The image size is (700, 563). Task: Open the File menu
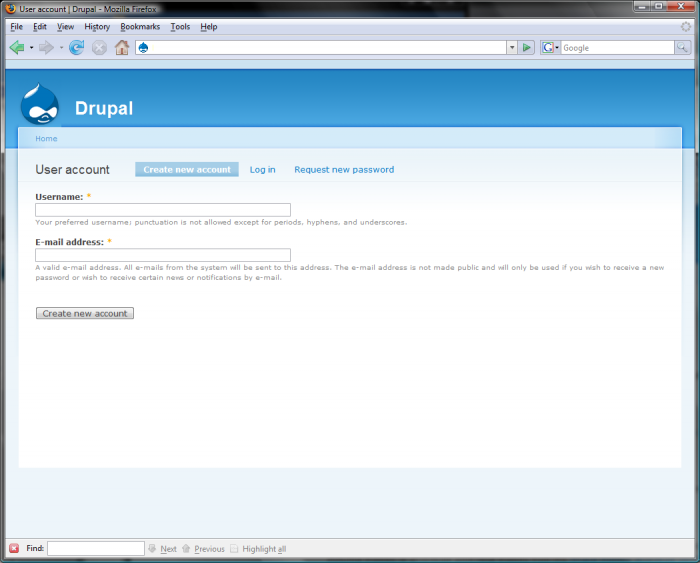[x=17, y=27]
